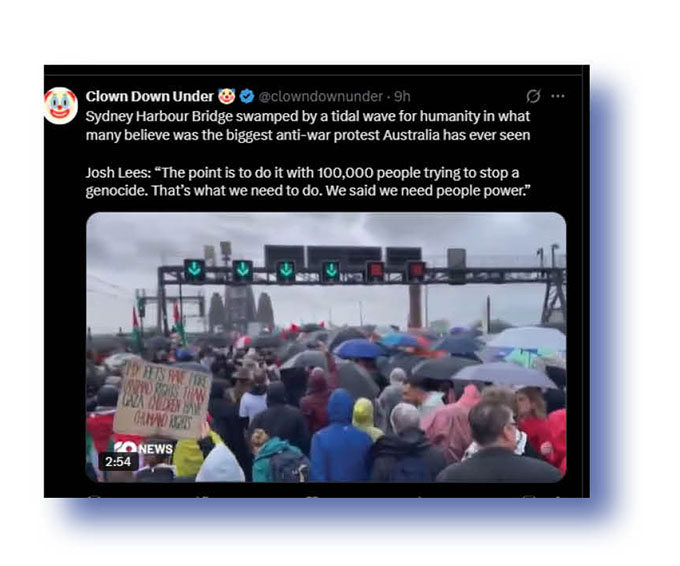This screenshot has height=566, width=680.
Task: Click the clown emoji beside display name
Action: (x=226, y=96)
